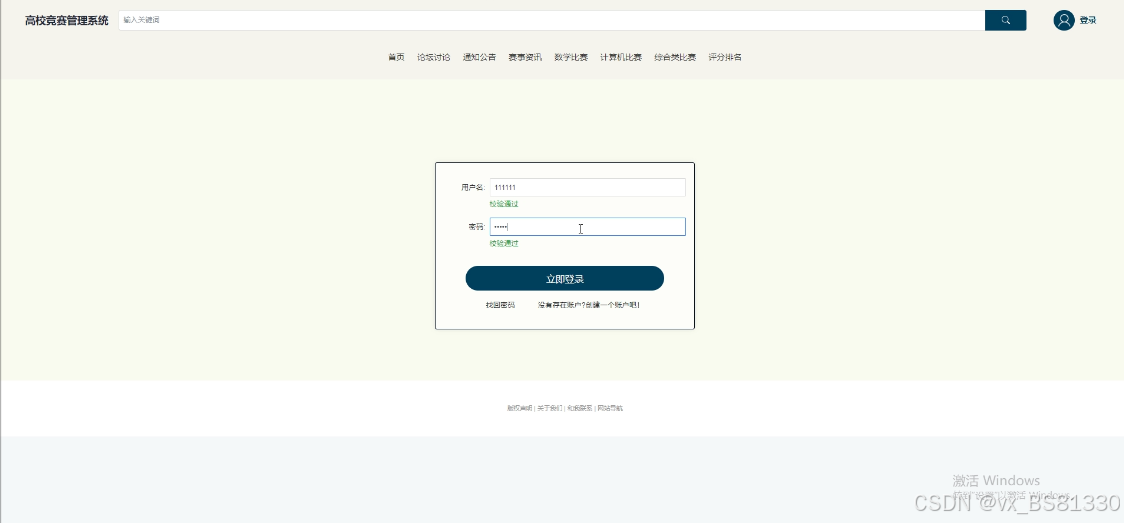Click the user avatar icon
This screenshot has width=1124, height=523.
click(1064, 20)
